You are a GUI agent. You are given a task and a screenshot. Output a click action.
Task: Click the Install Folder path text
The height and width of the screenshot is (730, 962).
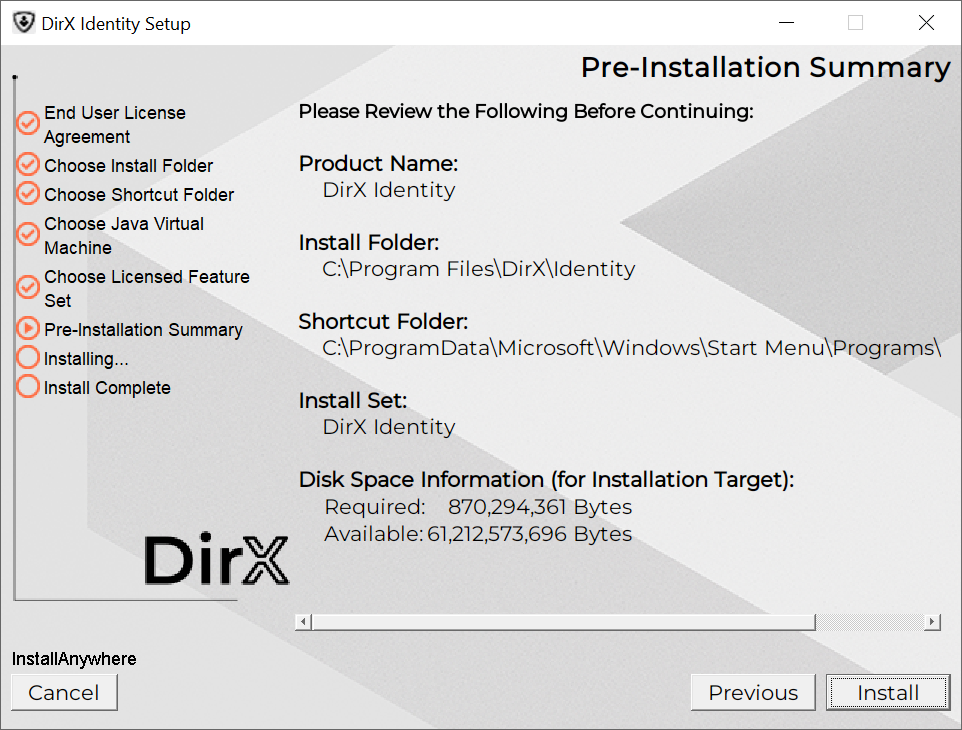click(478, 269)
